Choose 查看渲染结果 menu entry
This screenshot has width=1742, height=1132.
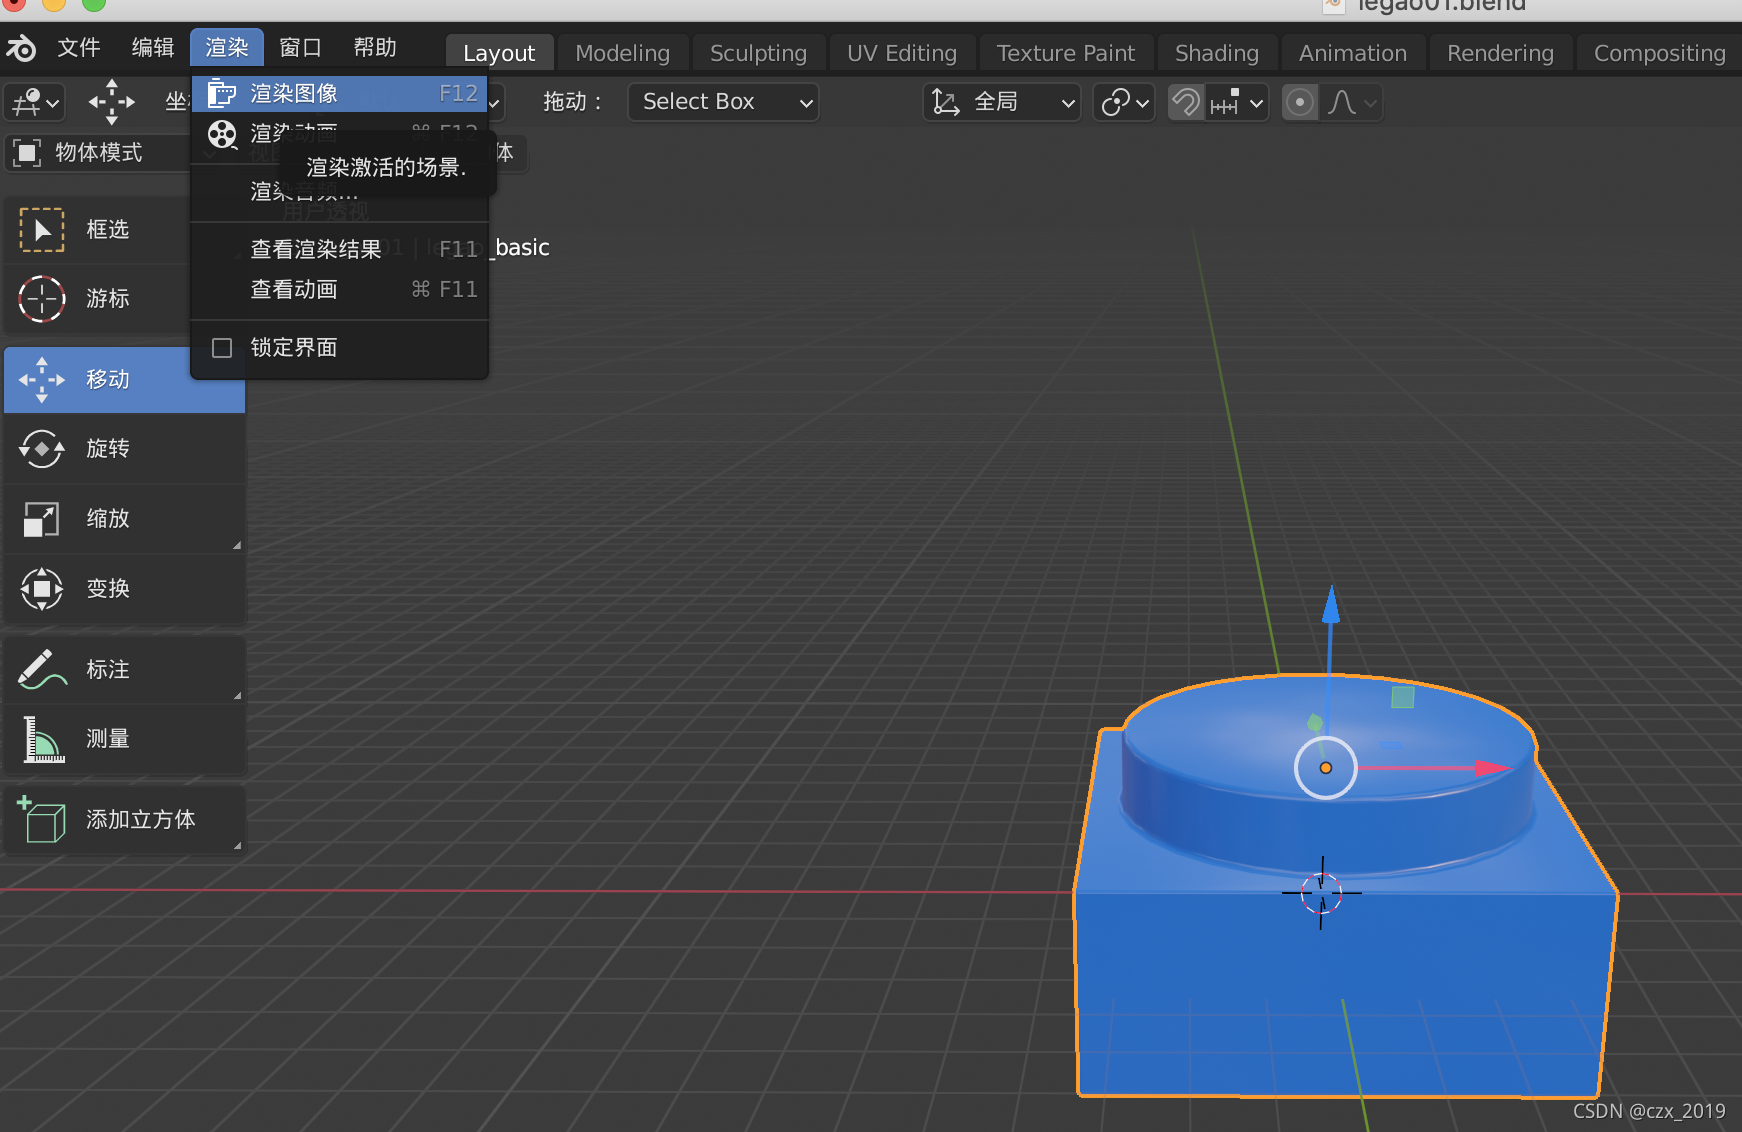coord(340,249)
